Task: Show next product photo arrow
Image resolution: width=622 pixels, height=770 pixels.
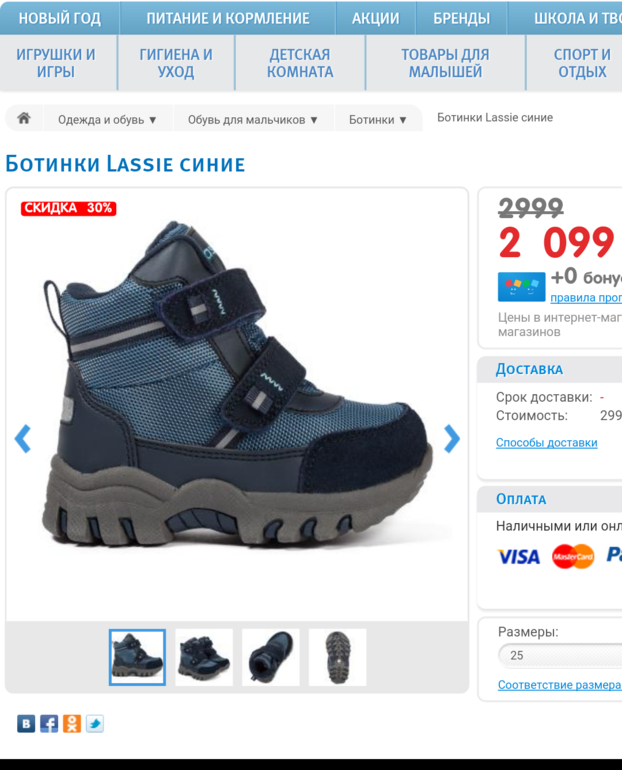Action: point(452,439)
